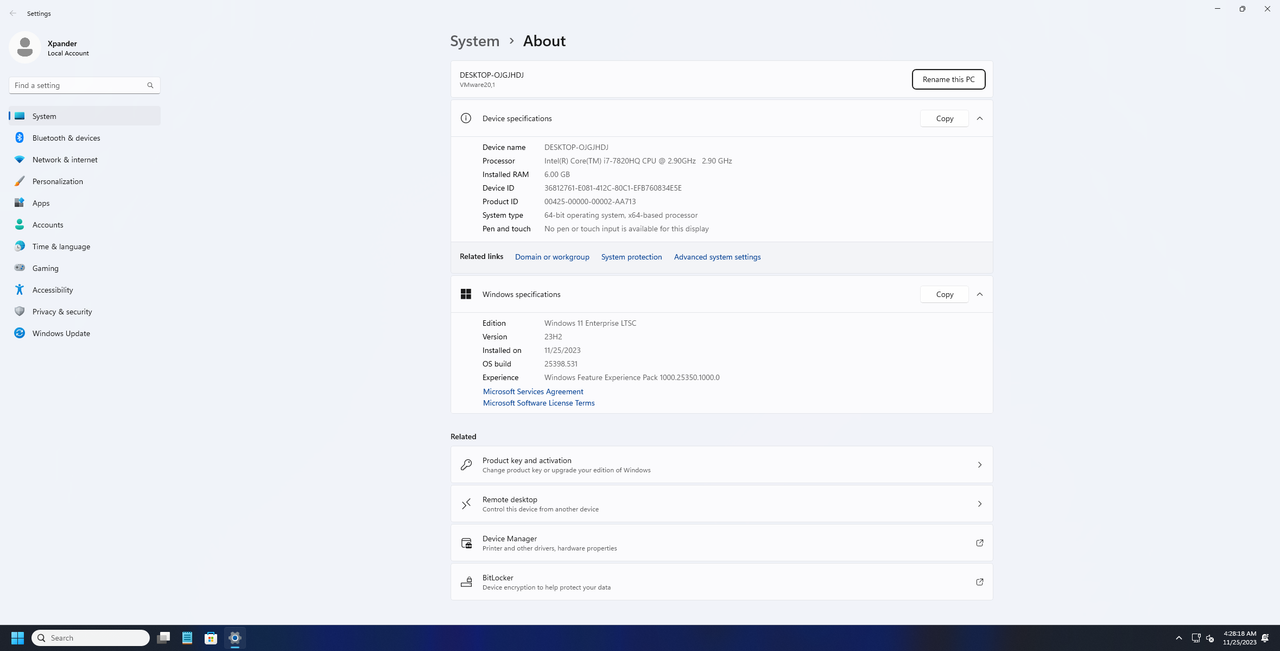Click the key icon beside Product key and activation

[x=466, y=465]
